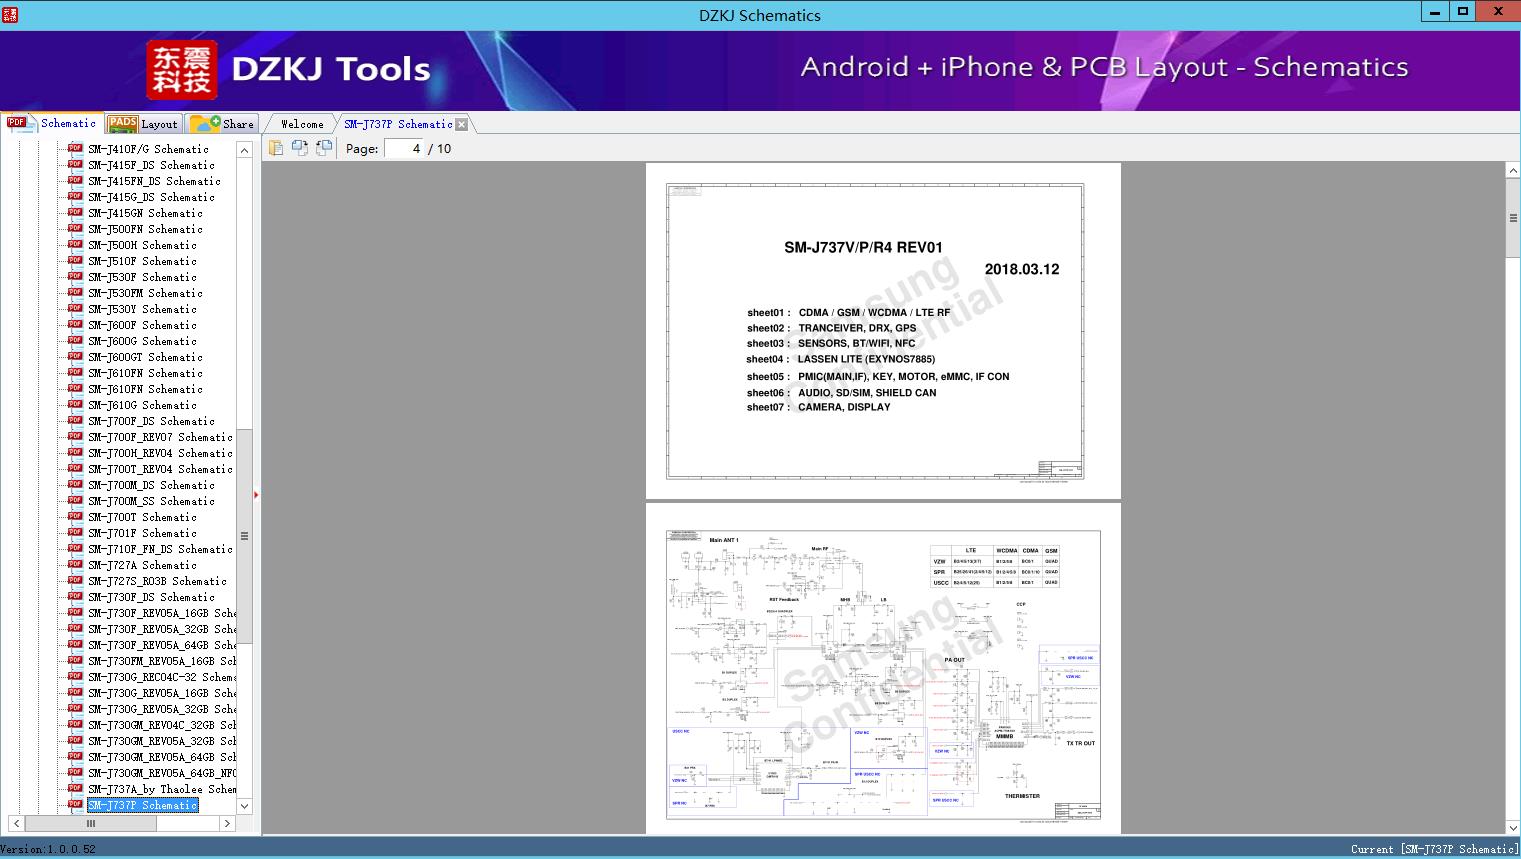The image size is (1521, 859).
Task: Select SM-J700F_DS Schematic
Action: pyautogui.click(x=151, y=421)
